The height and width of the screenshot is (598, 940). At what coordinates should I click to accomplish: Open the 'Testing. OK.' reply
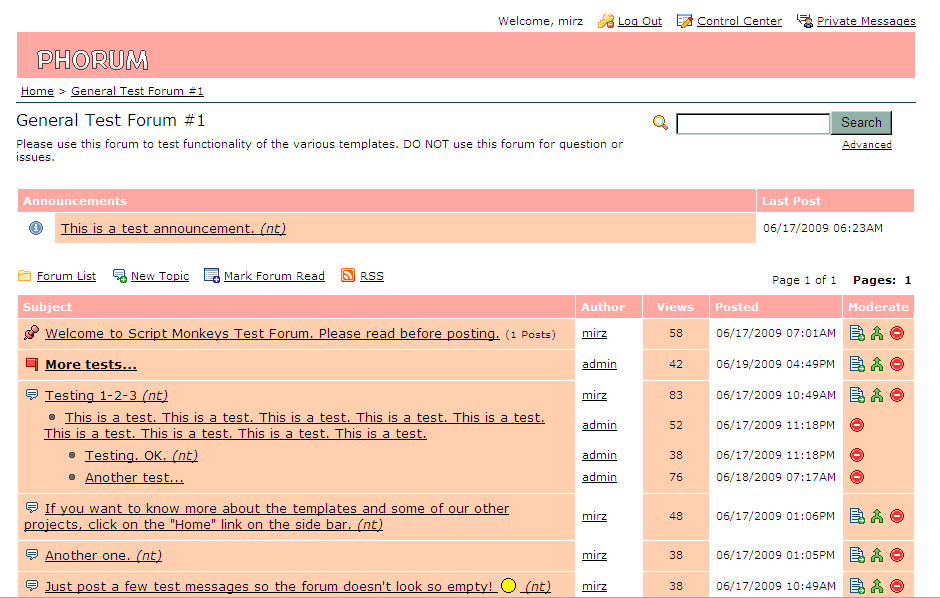point(141,455)
